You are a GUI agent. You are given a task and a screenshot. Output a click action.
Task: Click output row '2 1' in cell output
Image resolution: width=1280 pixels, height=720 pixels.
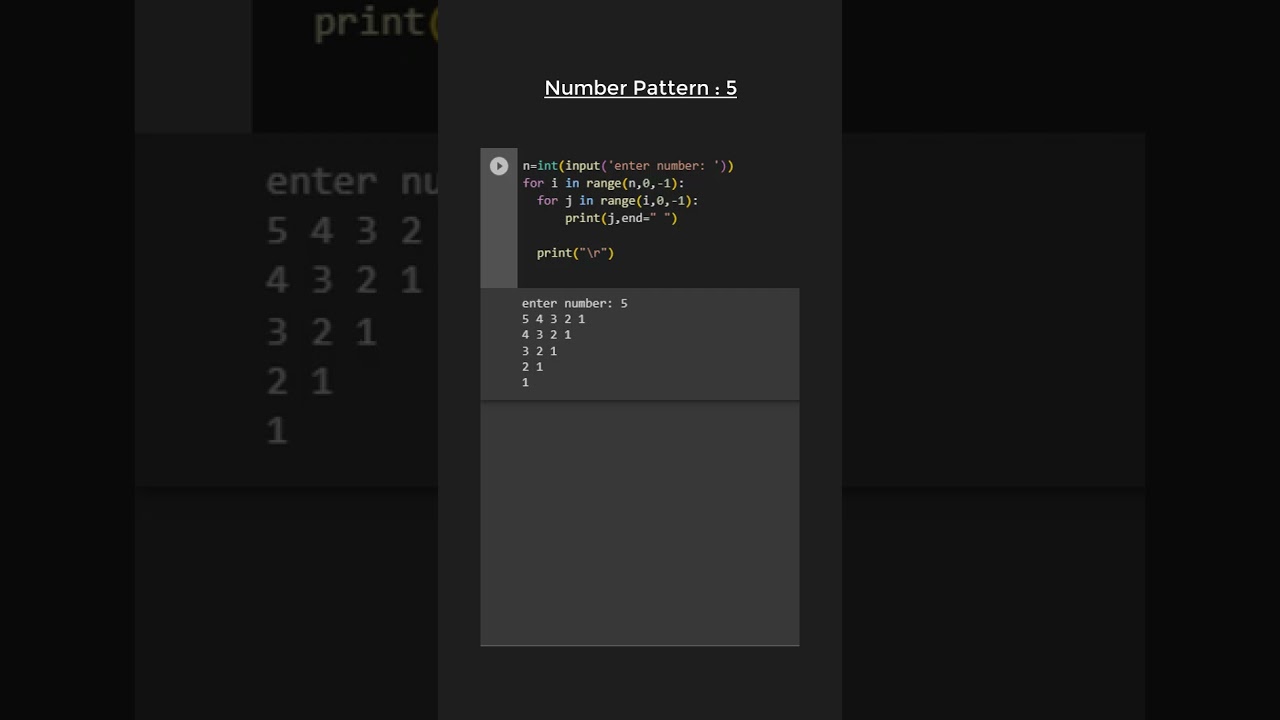click(532, 367)
